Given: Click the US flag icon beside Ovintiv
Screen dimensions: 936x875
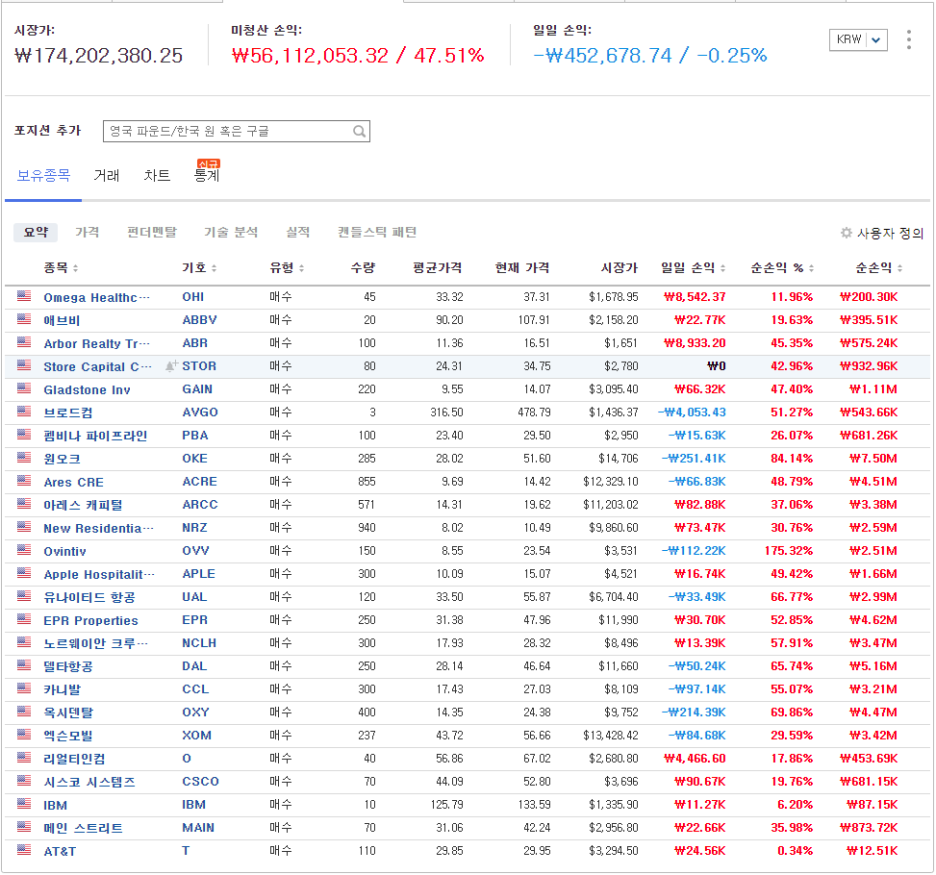Looking at the screenshot, I should 24,550.
